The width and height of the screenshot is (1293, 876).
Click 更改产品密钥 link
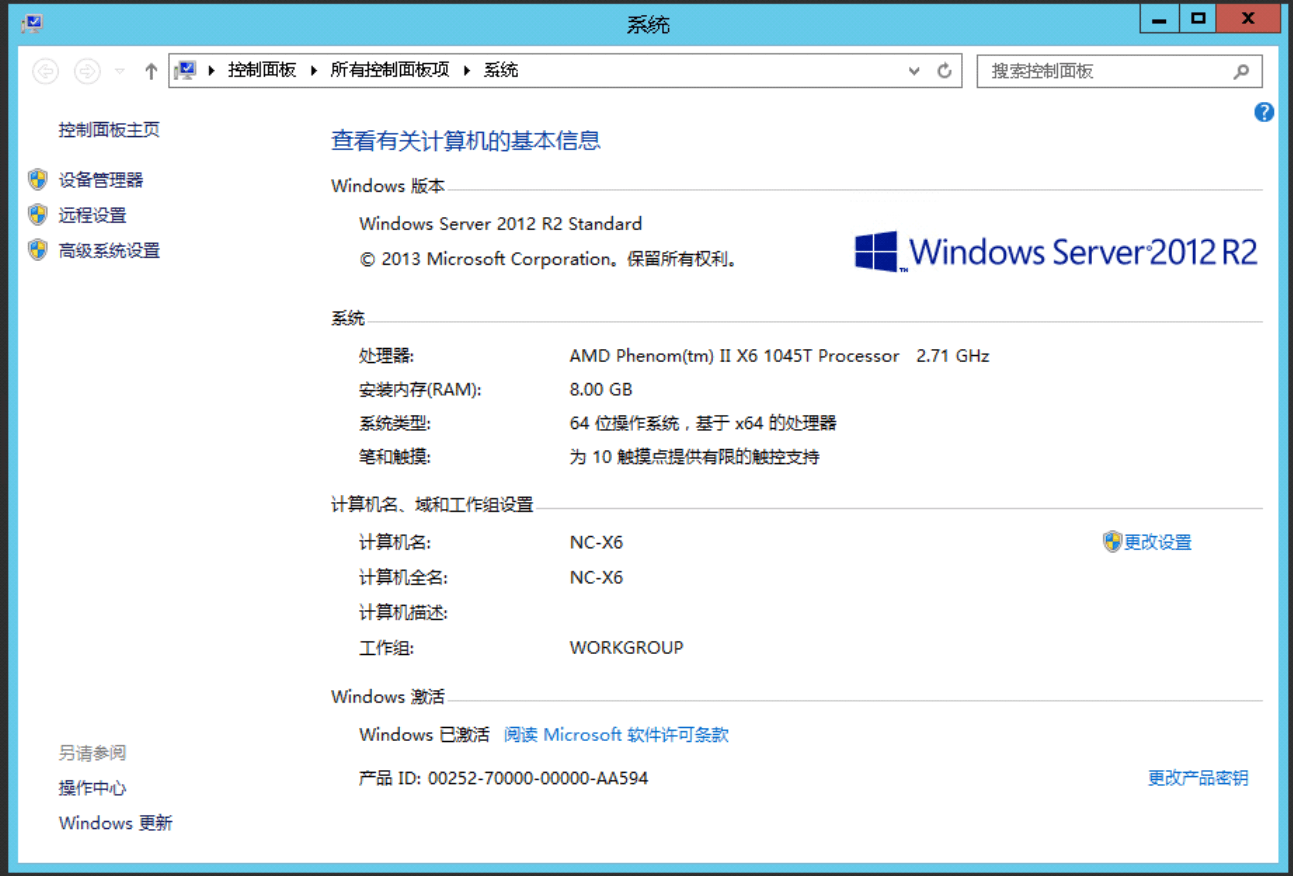click(1198, 778)
